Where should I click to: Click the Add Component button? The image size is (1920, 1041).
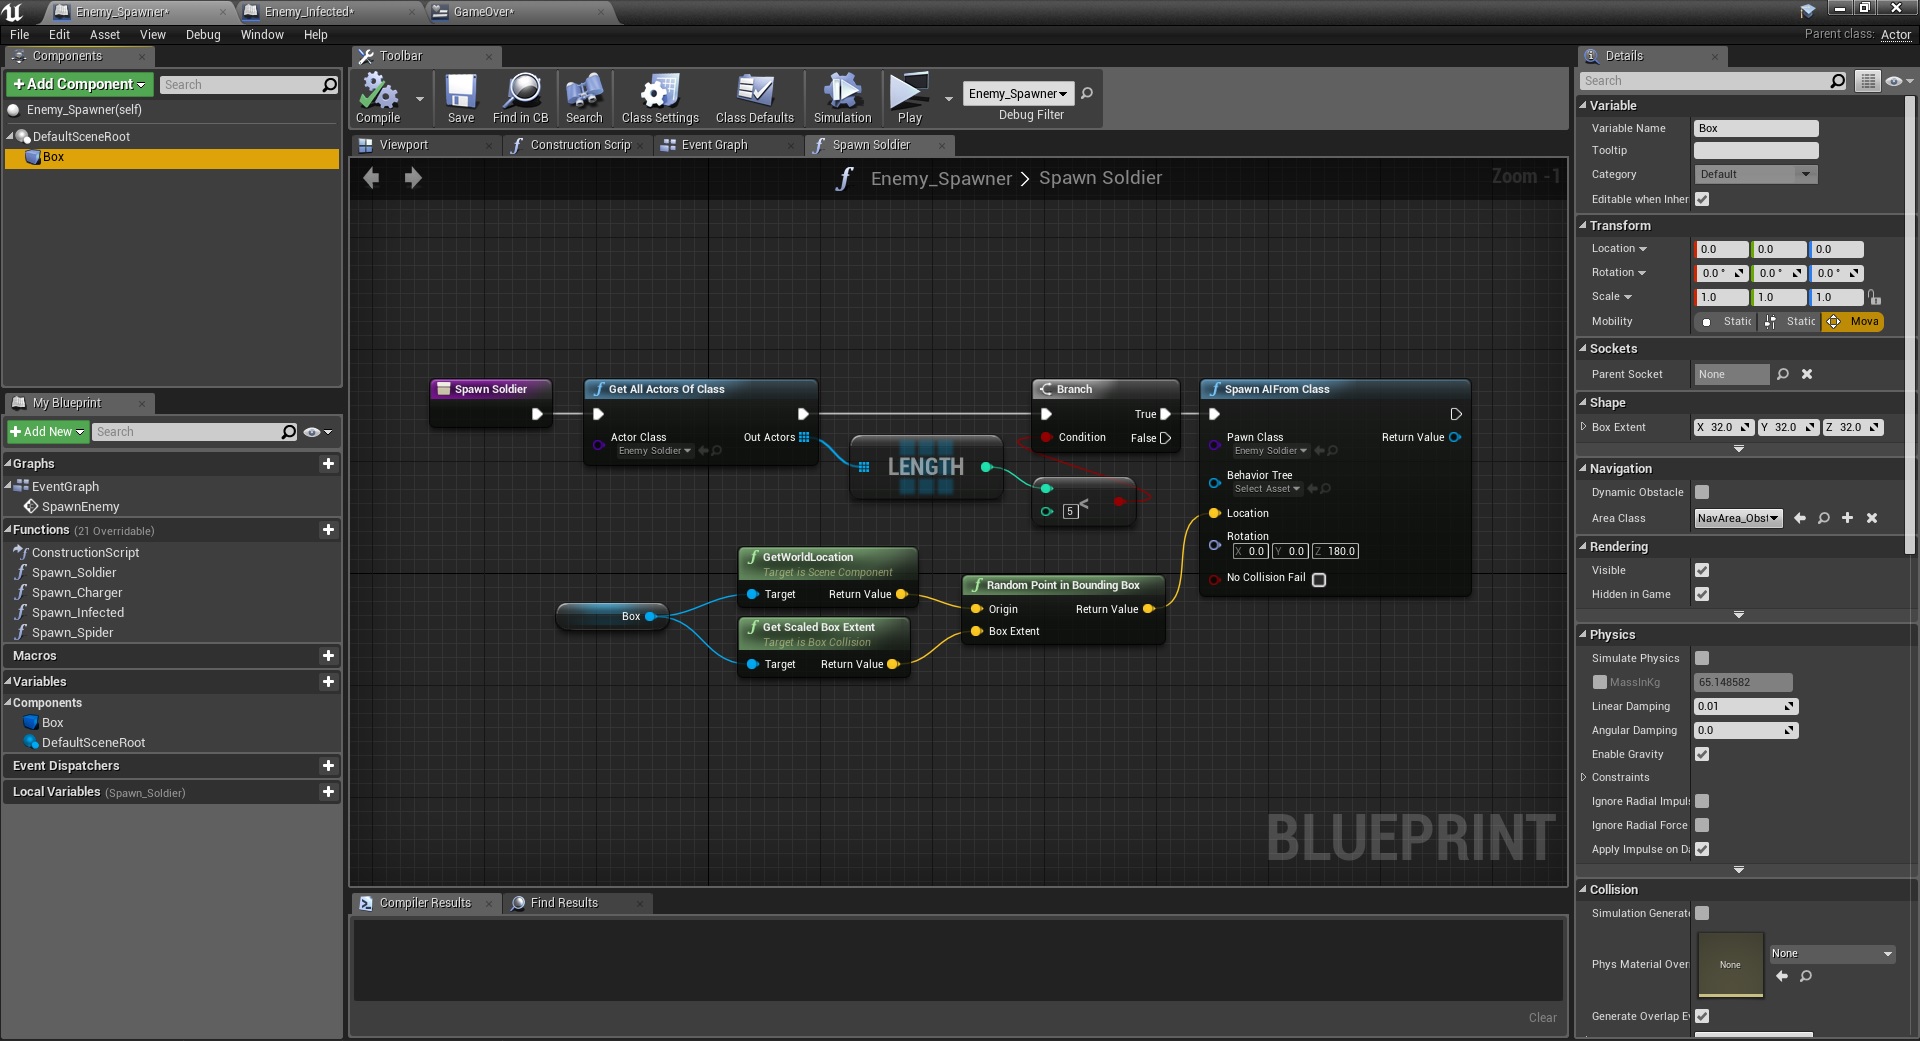coord(79,85)
